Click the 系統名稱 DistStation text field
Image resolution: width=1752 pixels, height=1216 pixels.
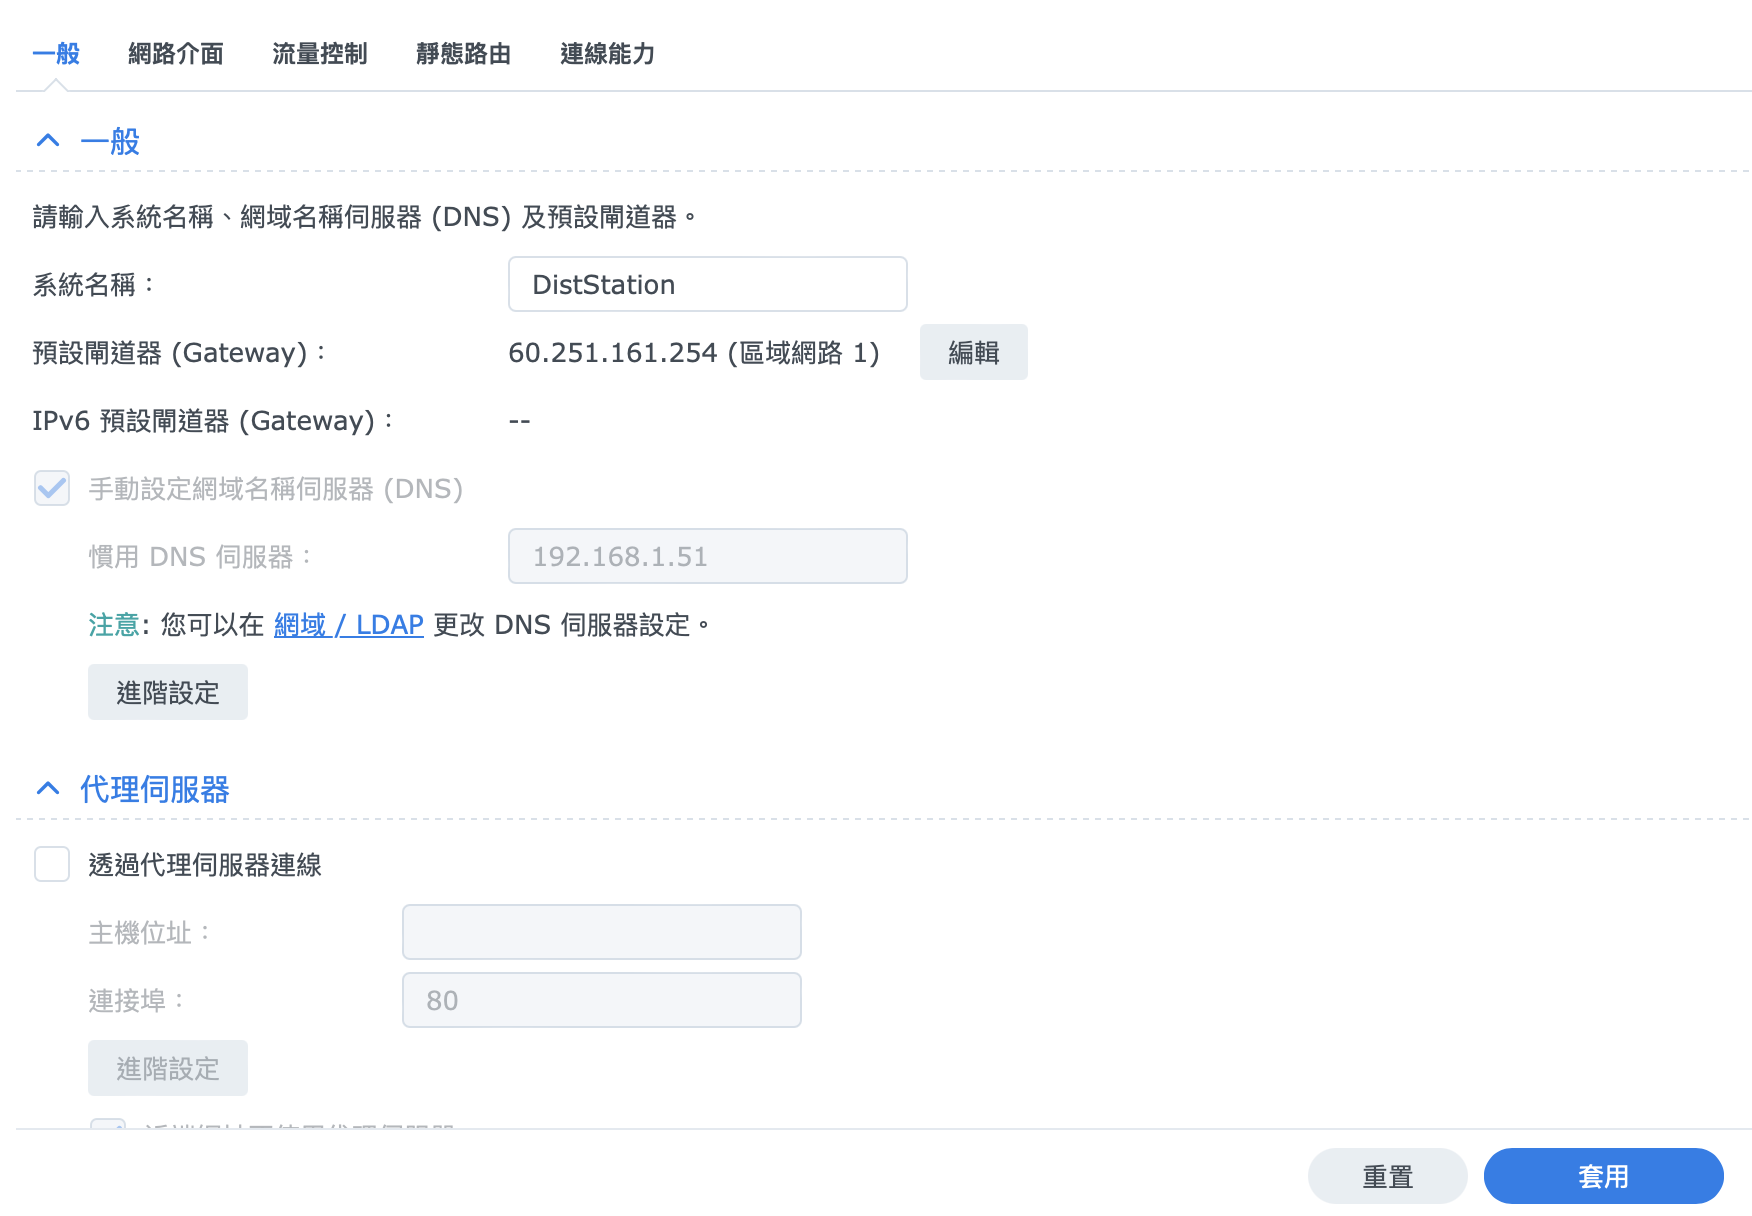(707, 285)
